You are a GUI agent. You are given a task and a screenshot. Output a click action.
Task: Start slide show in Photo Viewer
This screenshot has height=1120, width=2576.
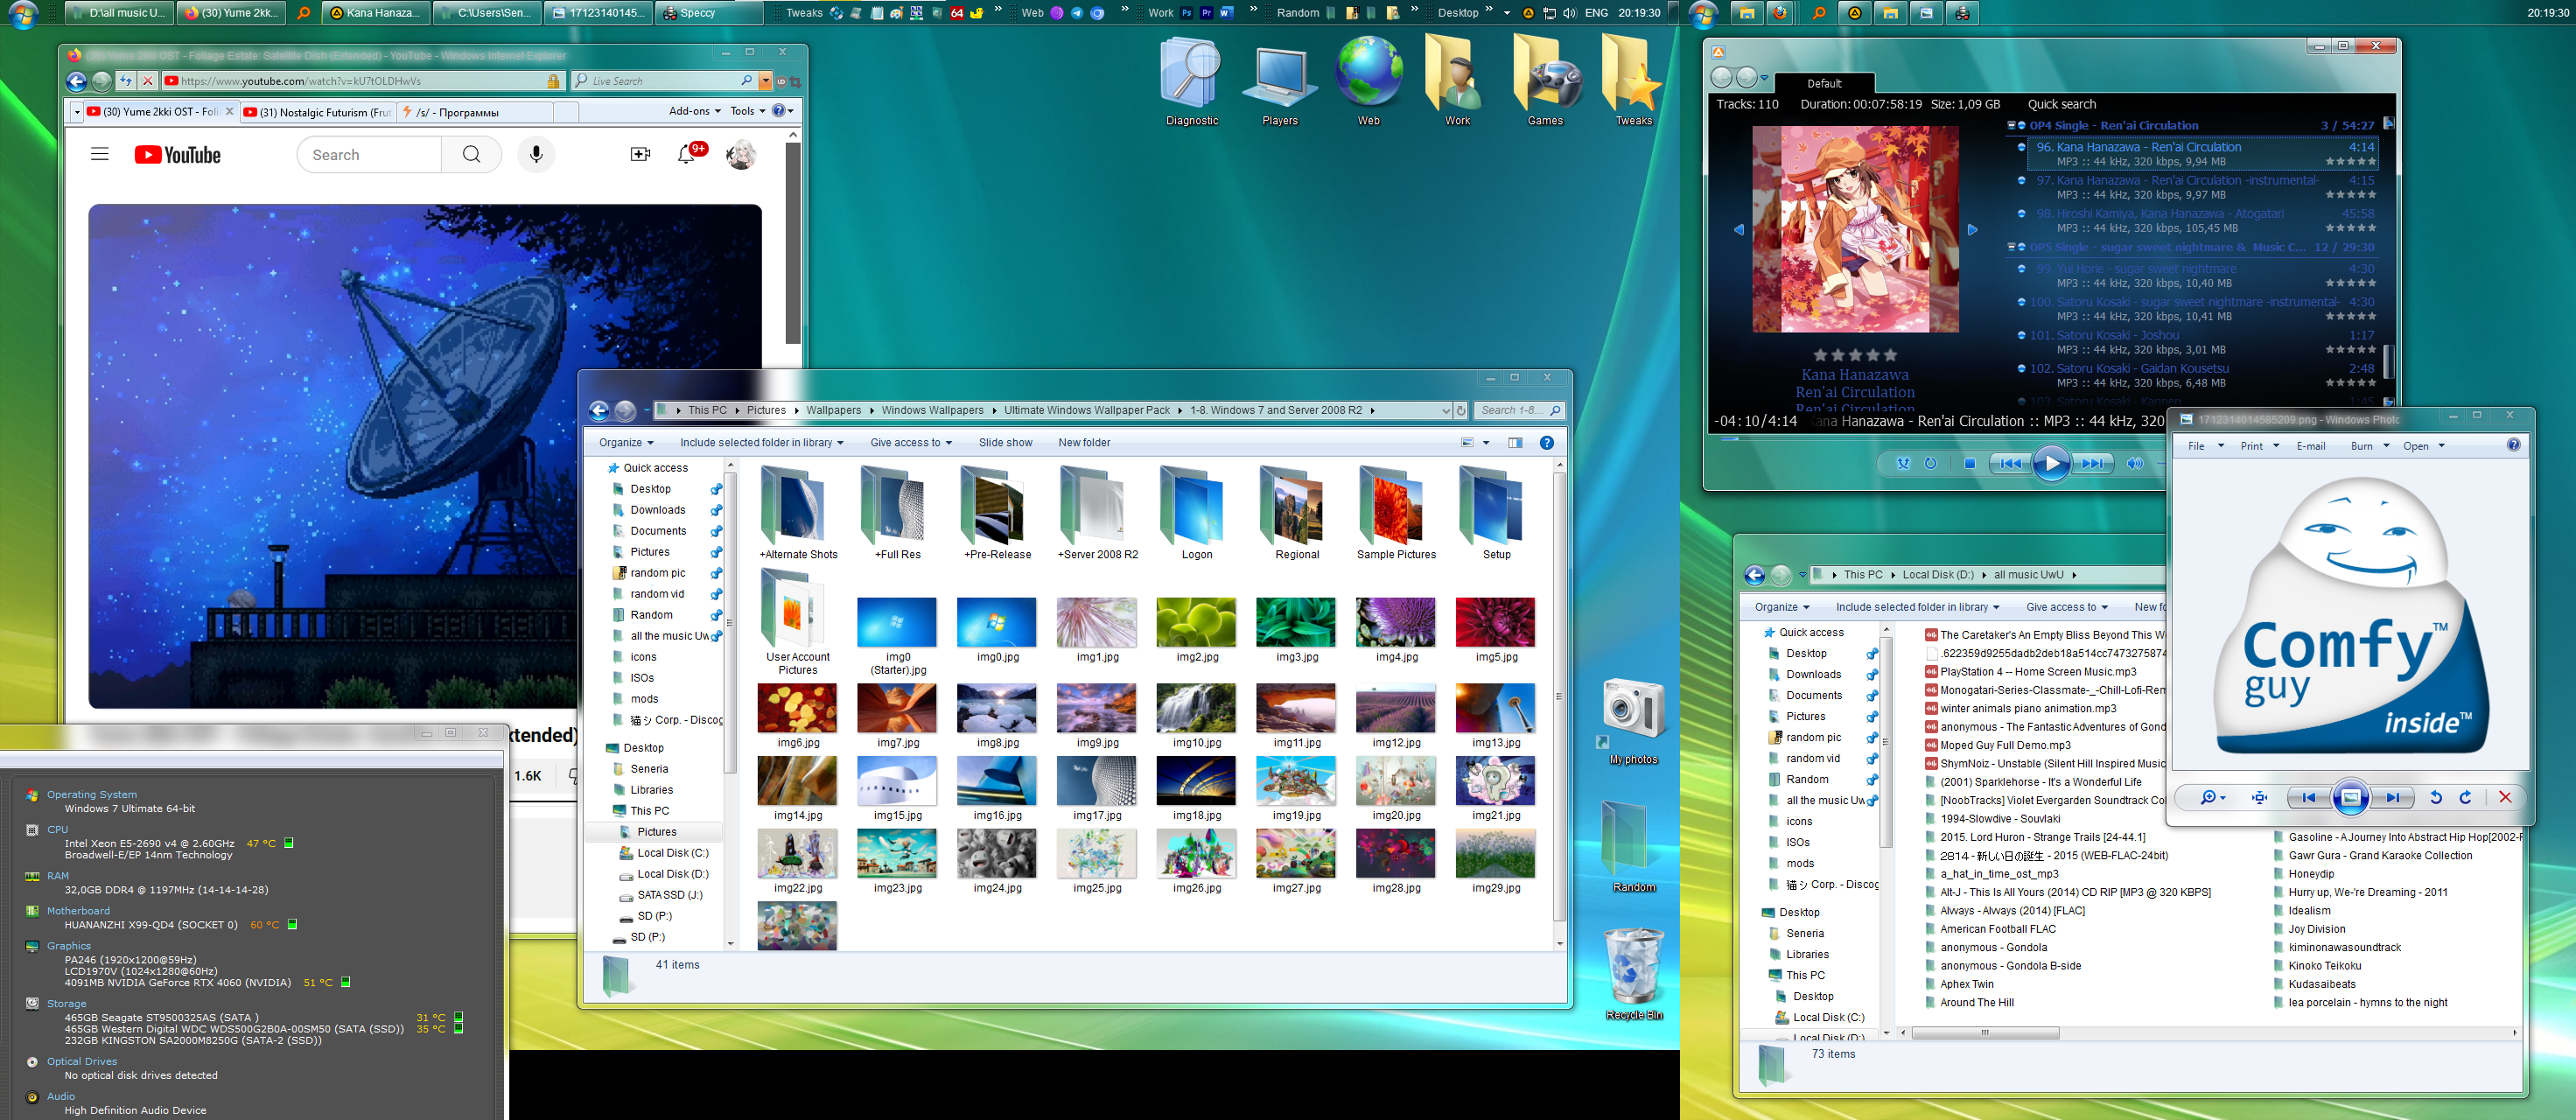coord(2351,797)
